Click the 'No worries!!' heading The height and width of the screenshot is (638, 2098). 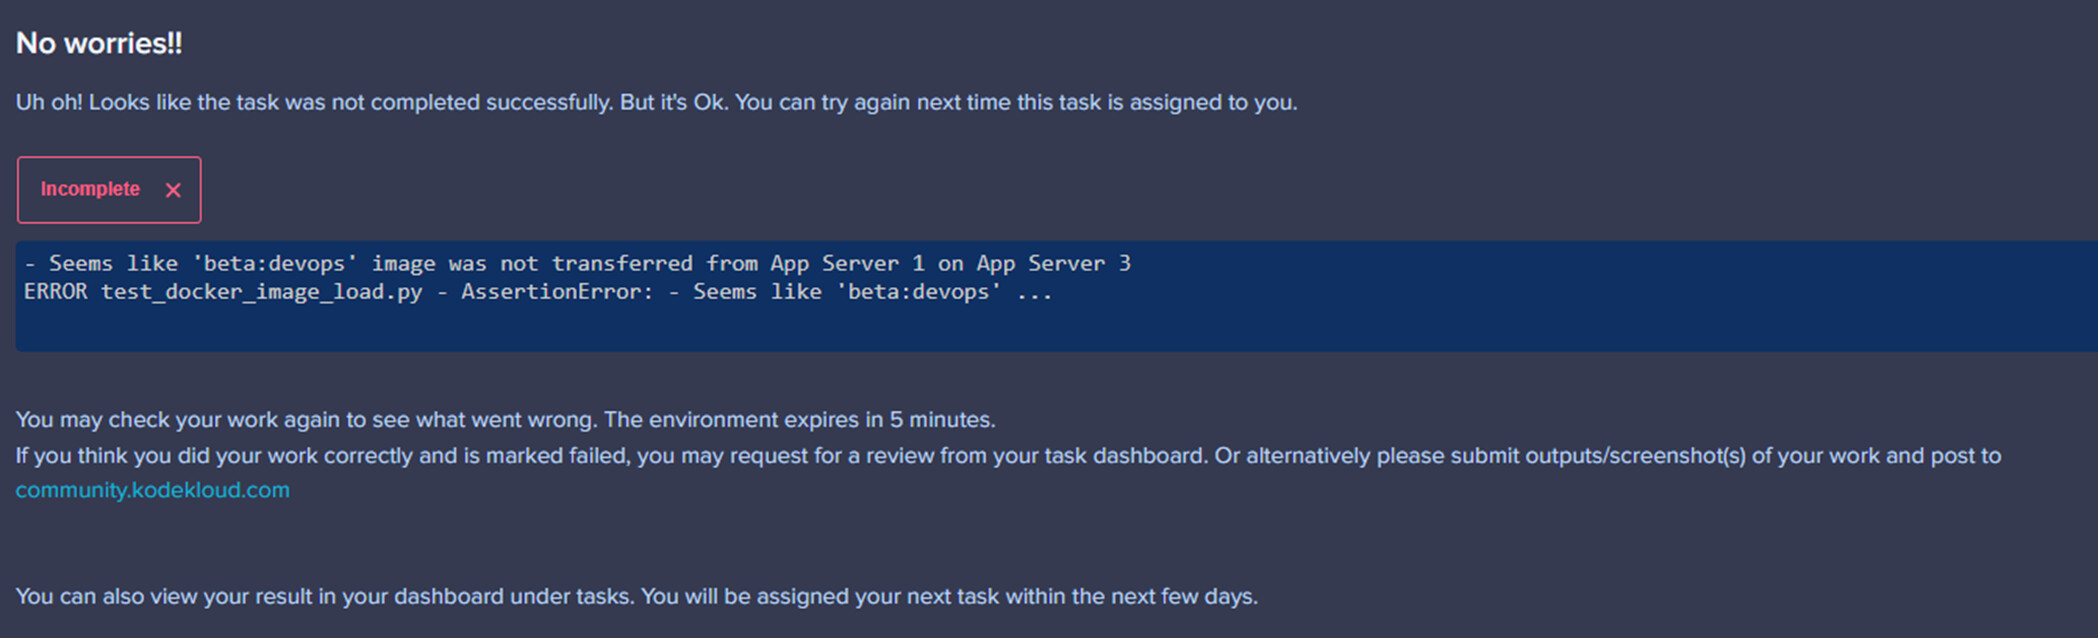coord(99,43)
